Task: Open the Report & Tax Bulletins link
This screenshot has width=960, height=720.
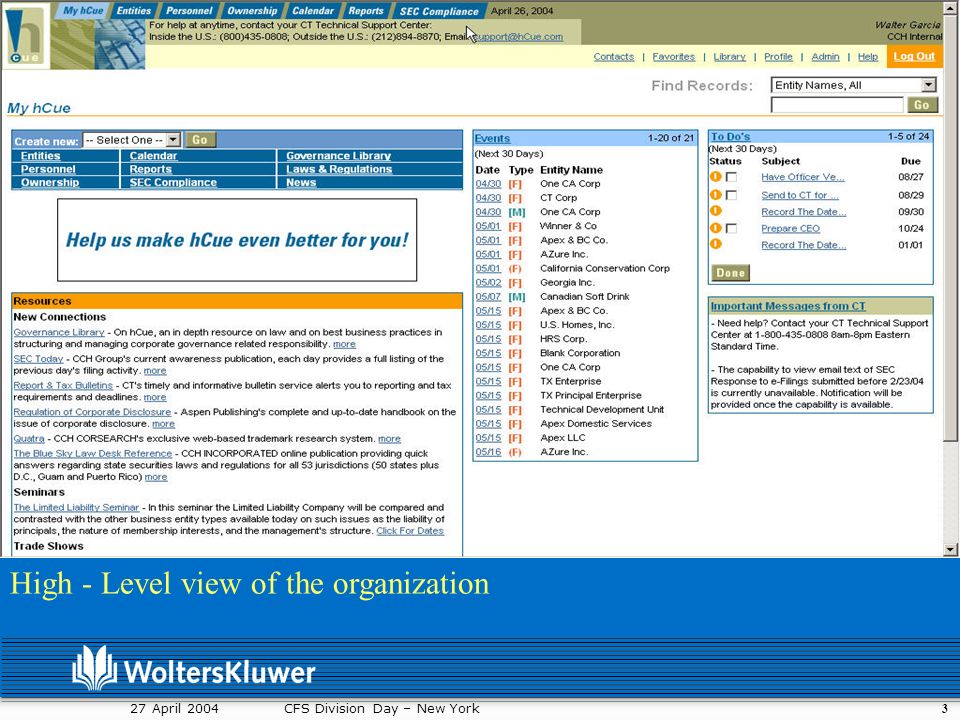Action: point(63,386)
